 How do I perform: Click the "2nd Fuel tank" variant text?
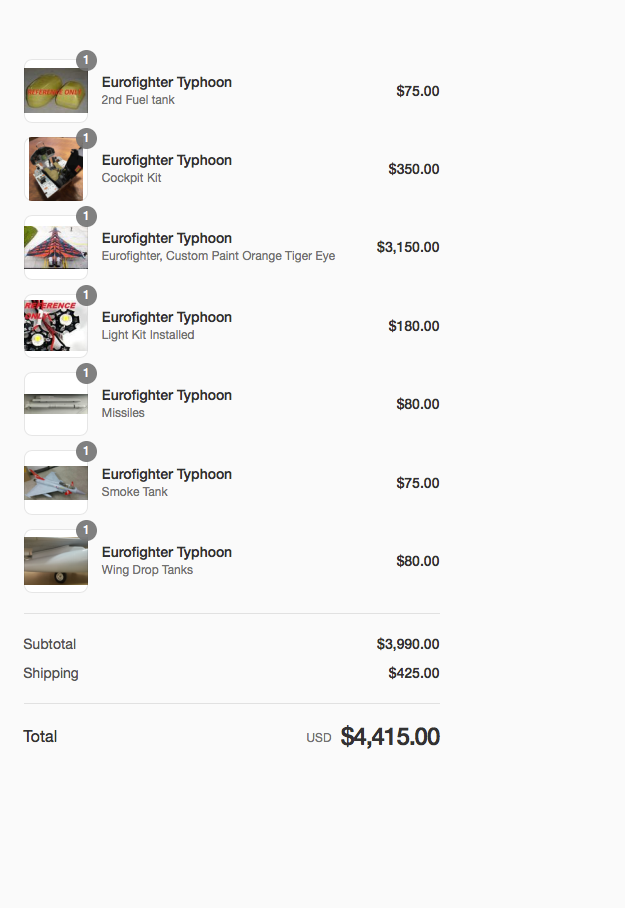tap(138, 100)
